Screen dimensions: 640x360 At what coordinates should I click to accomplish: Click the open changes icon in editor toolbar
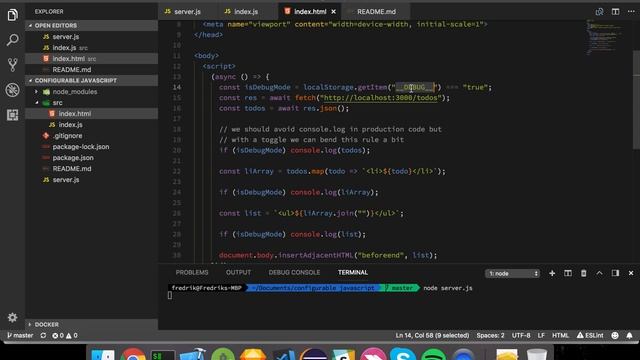point(599,11)
